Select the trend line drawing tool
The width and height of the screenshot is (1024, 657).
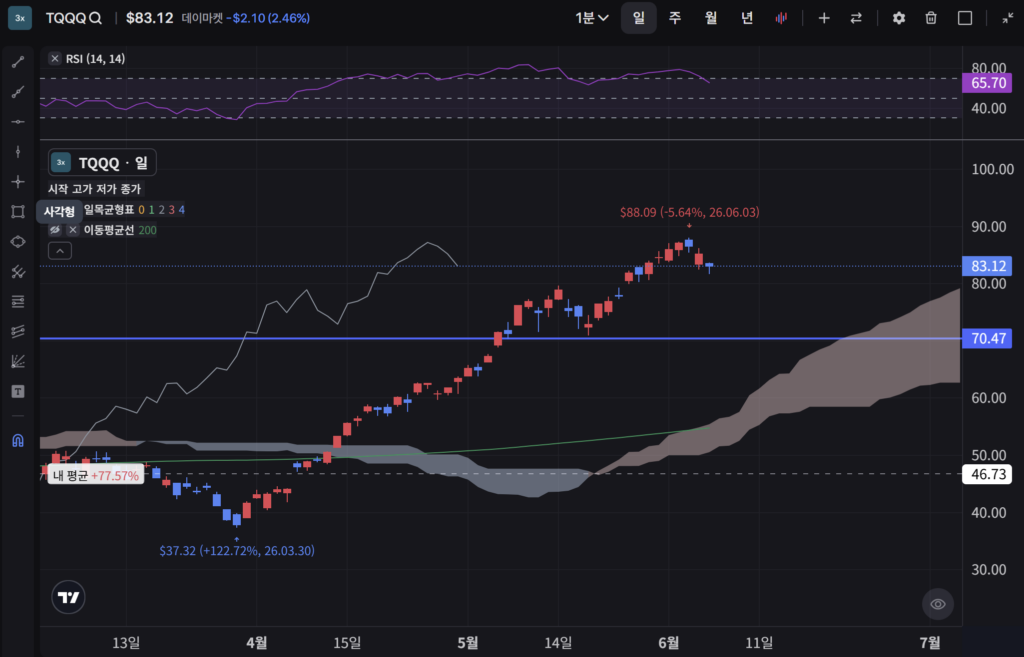18,62
